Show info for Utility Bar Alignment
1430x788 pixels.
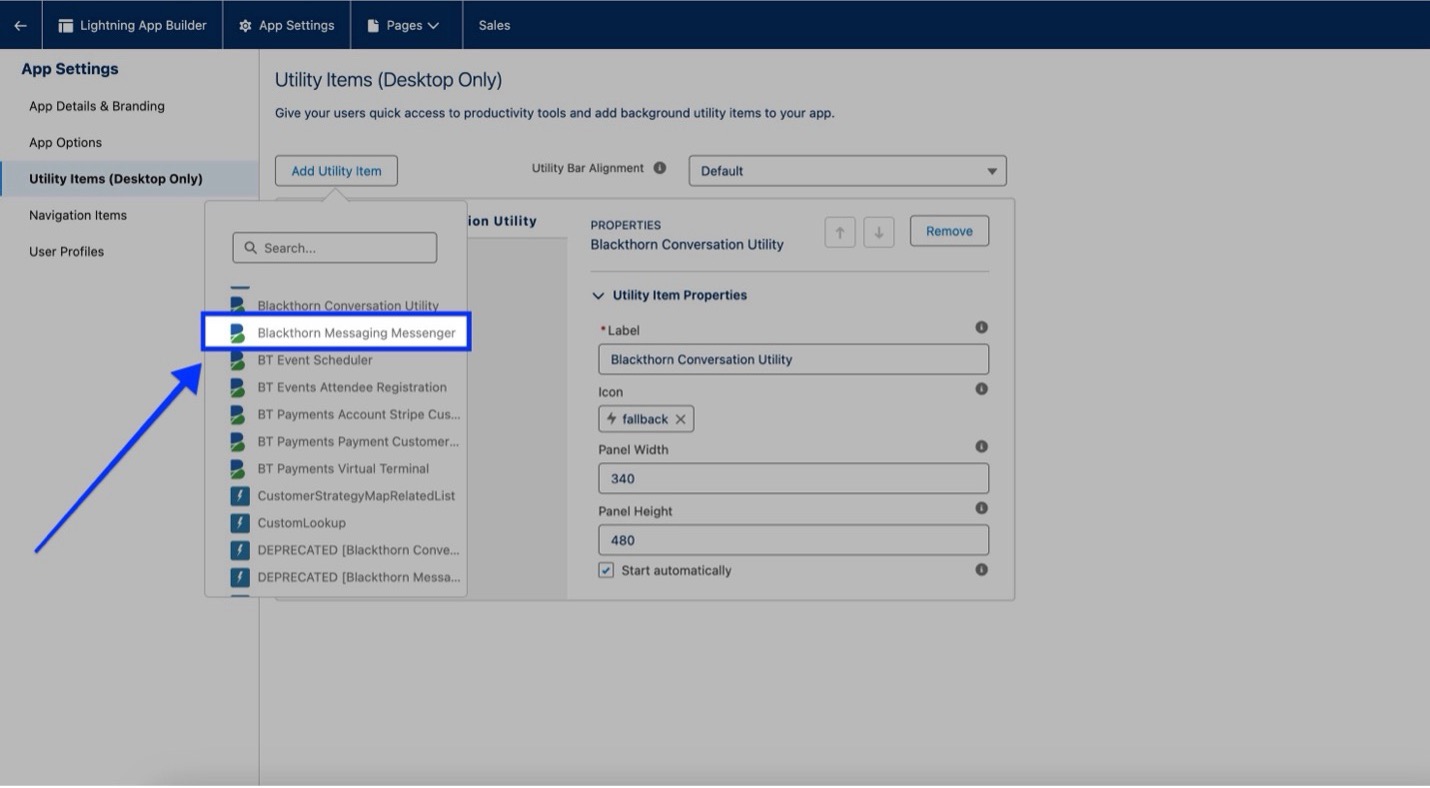660,168
